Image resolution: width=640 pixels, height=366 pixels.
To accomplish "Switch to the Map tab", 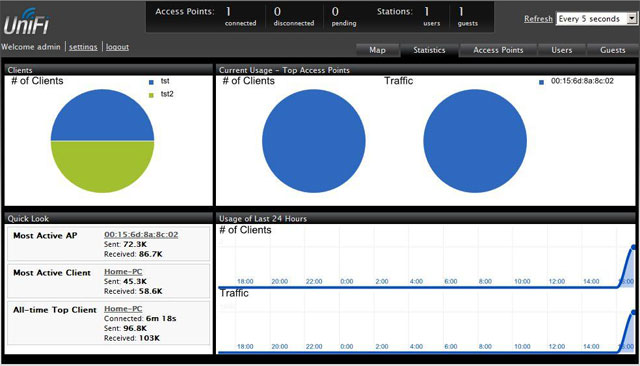I will tap(377, 50).
